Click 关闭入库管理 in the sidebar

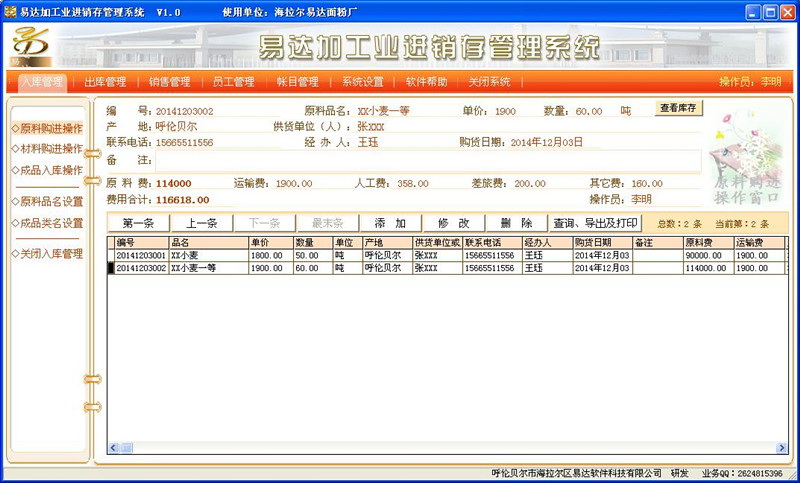coord(47,253)
